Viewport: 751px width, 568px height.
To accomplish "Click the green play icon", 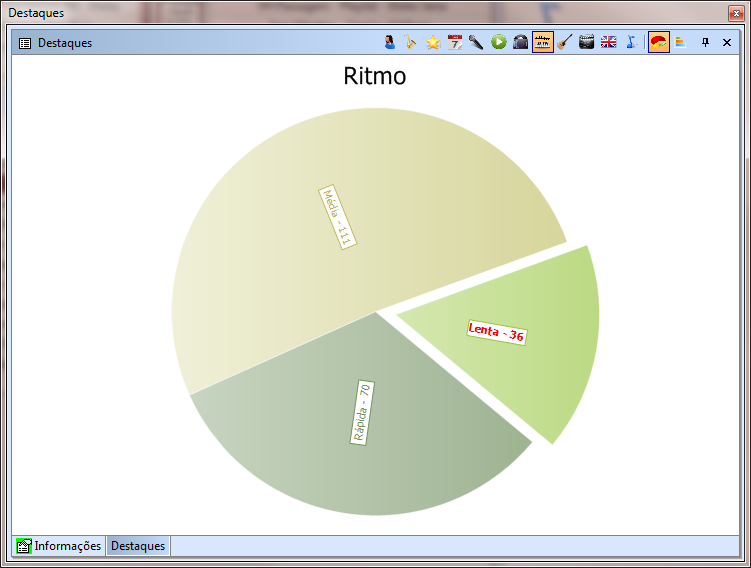I will point(499,42).
